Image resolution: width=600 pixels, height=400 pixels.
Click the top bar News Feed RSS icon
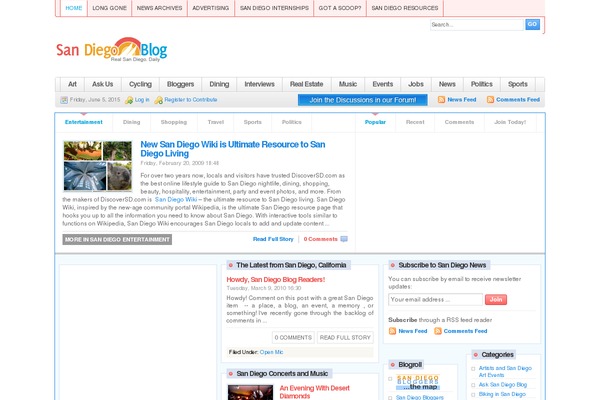click(x=441, y=100)
